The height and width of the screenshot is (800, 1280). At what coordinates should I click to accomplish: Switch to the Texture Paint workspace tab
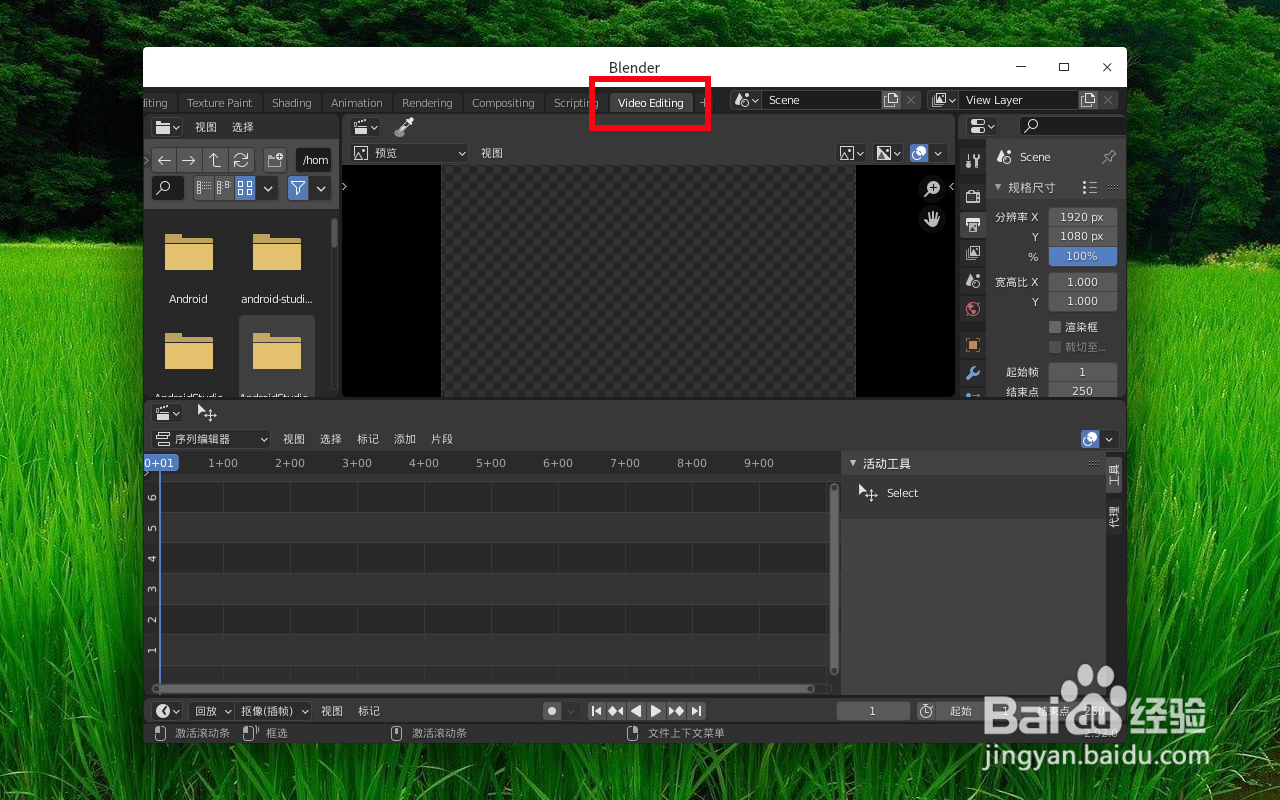pos(219,103)
